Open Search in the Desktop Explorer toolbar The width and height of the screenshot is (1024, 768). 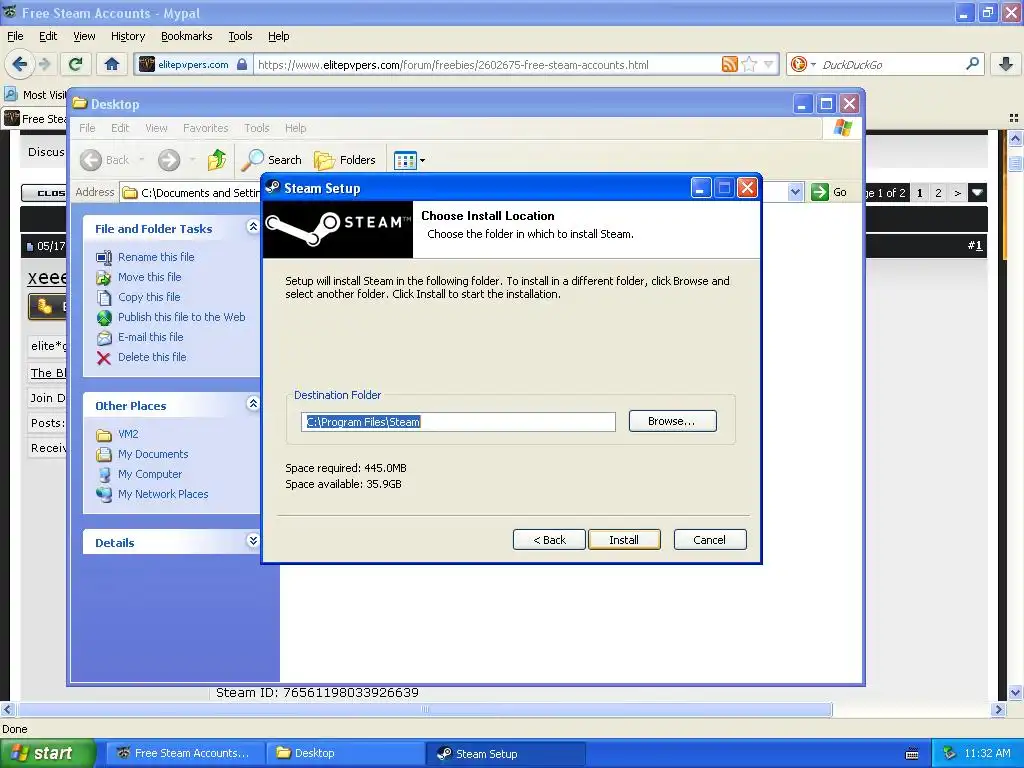[272, 159]
